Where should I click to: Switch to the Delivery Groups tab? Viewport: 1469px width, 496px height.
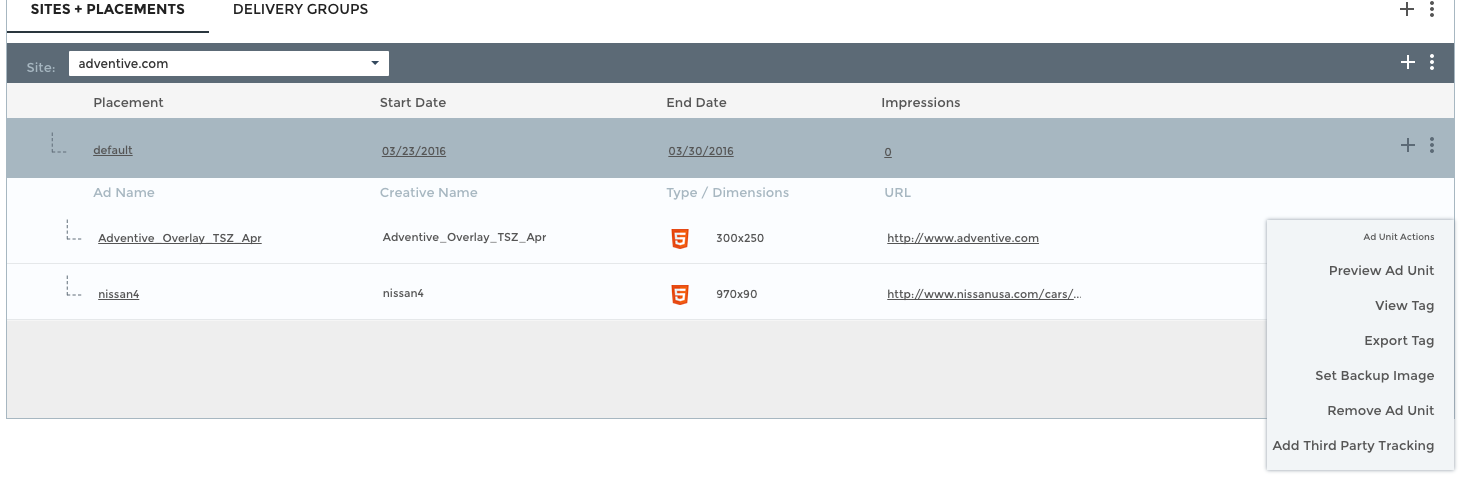[300, 10]
